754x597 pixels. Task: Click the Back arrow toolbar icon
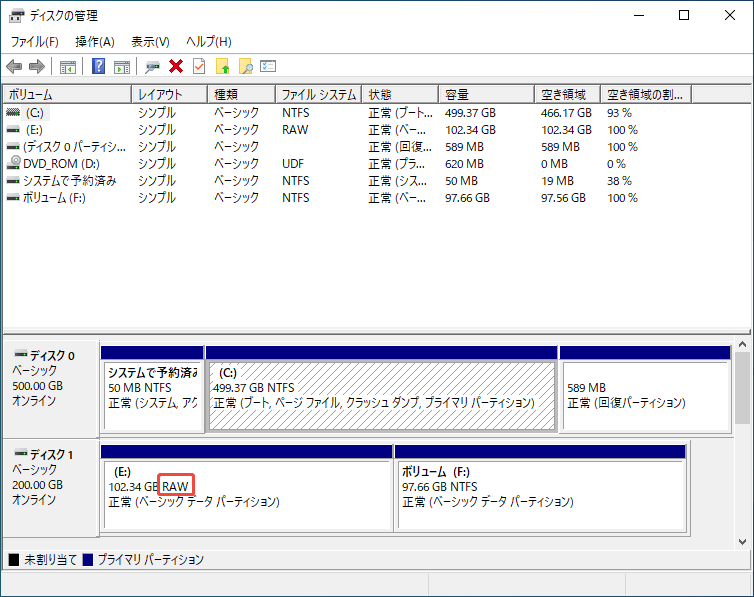(14, 66)
